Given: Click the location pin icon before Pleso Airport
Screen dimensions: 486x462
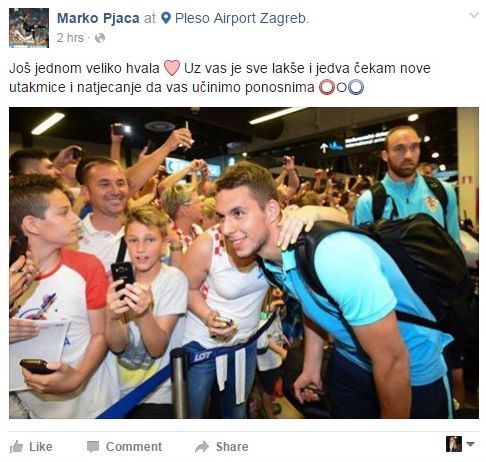Looking at the screenshot, I should point(166,18).
